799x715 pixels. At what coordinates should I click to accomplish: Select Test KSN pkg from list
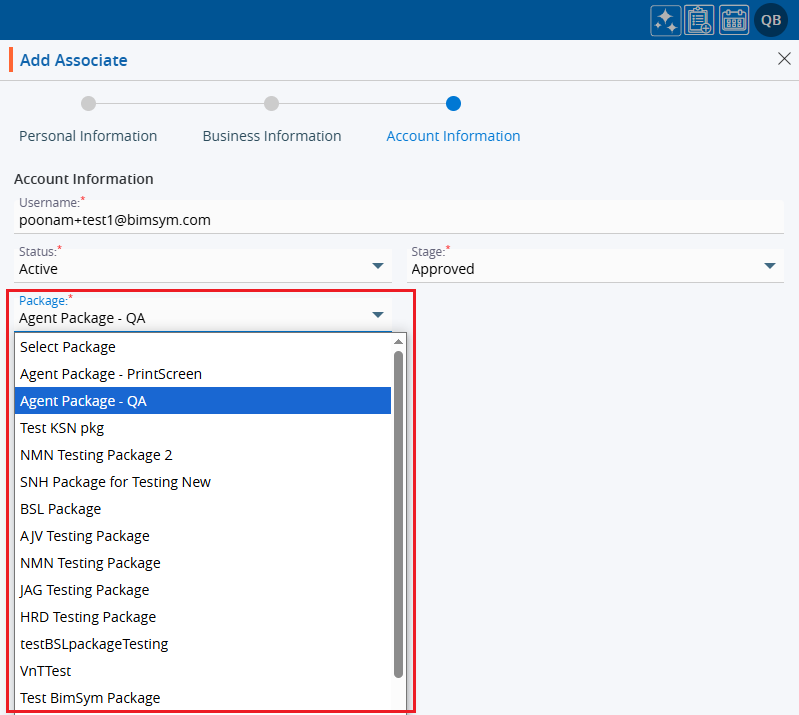click(62, 428)
